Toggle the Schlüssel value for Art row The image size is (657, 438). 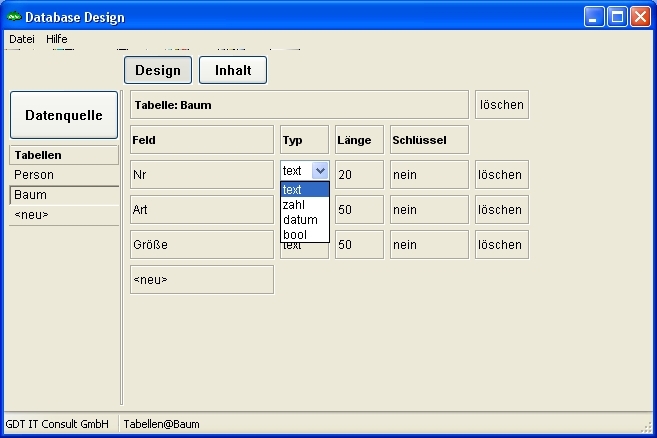[x=429, y=210]
